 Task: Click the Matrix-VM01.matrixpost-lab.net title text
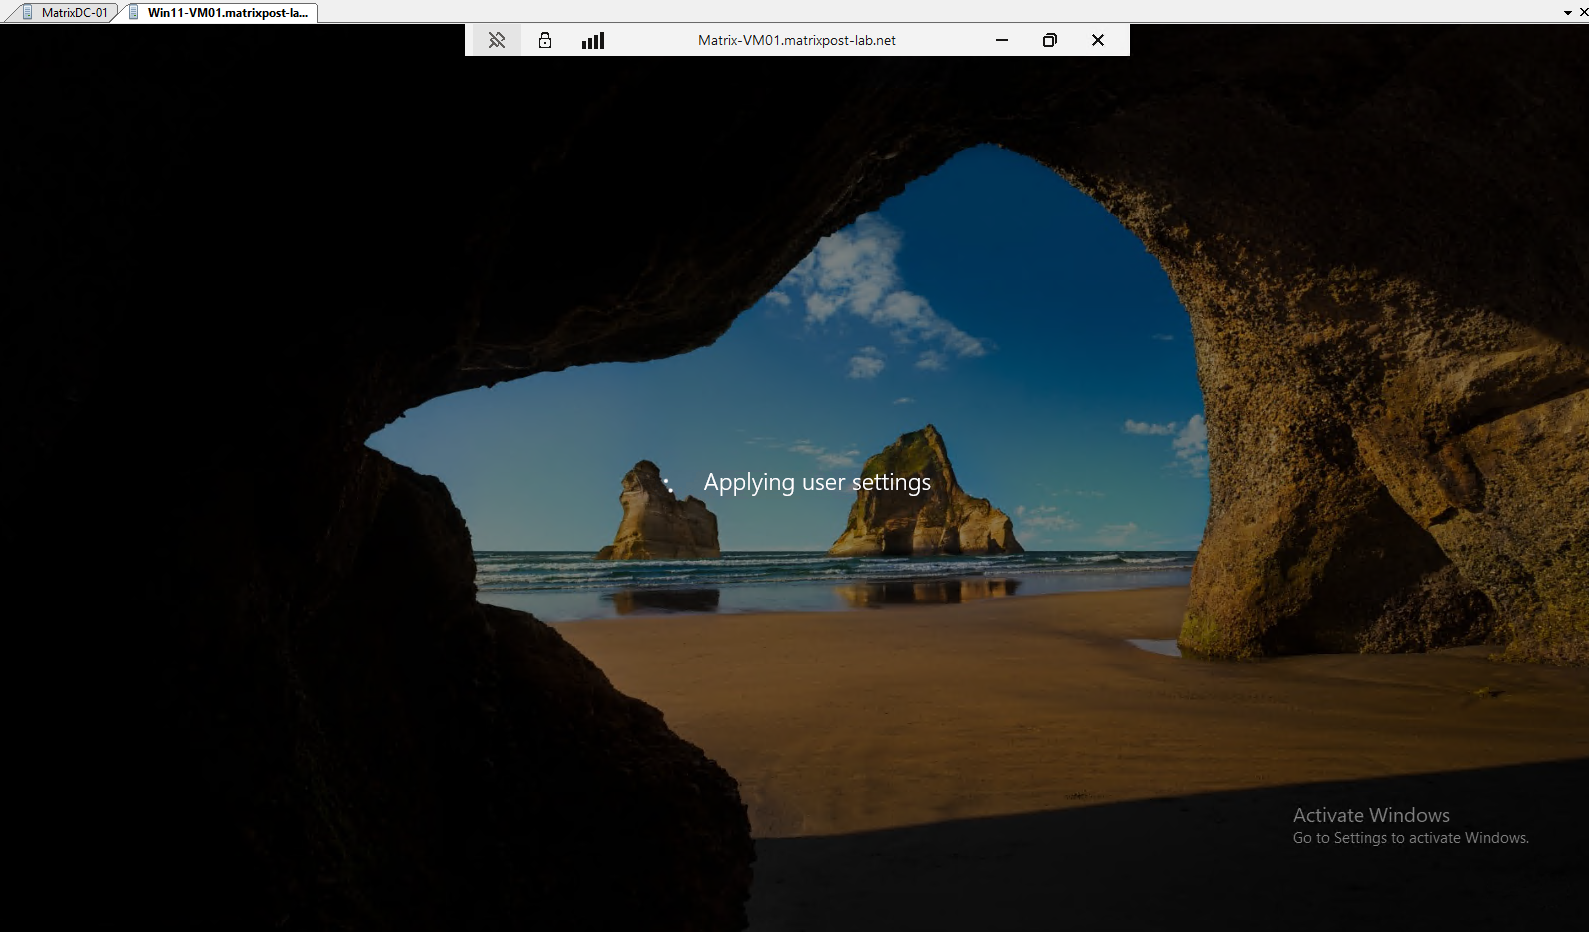(x=797, y=40)
